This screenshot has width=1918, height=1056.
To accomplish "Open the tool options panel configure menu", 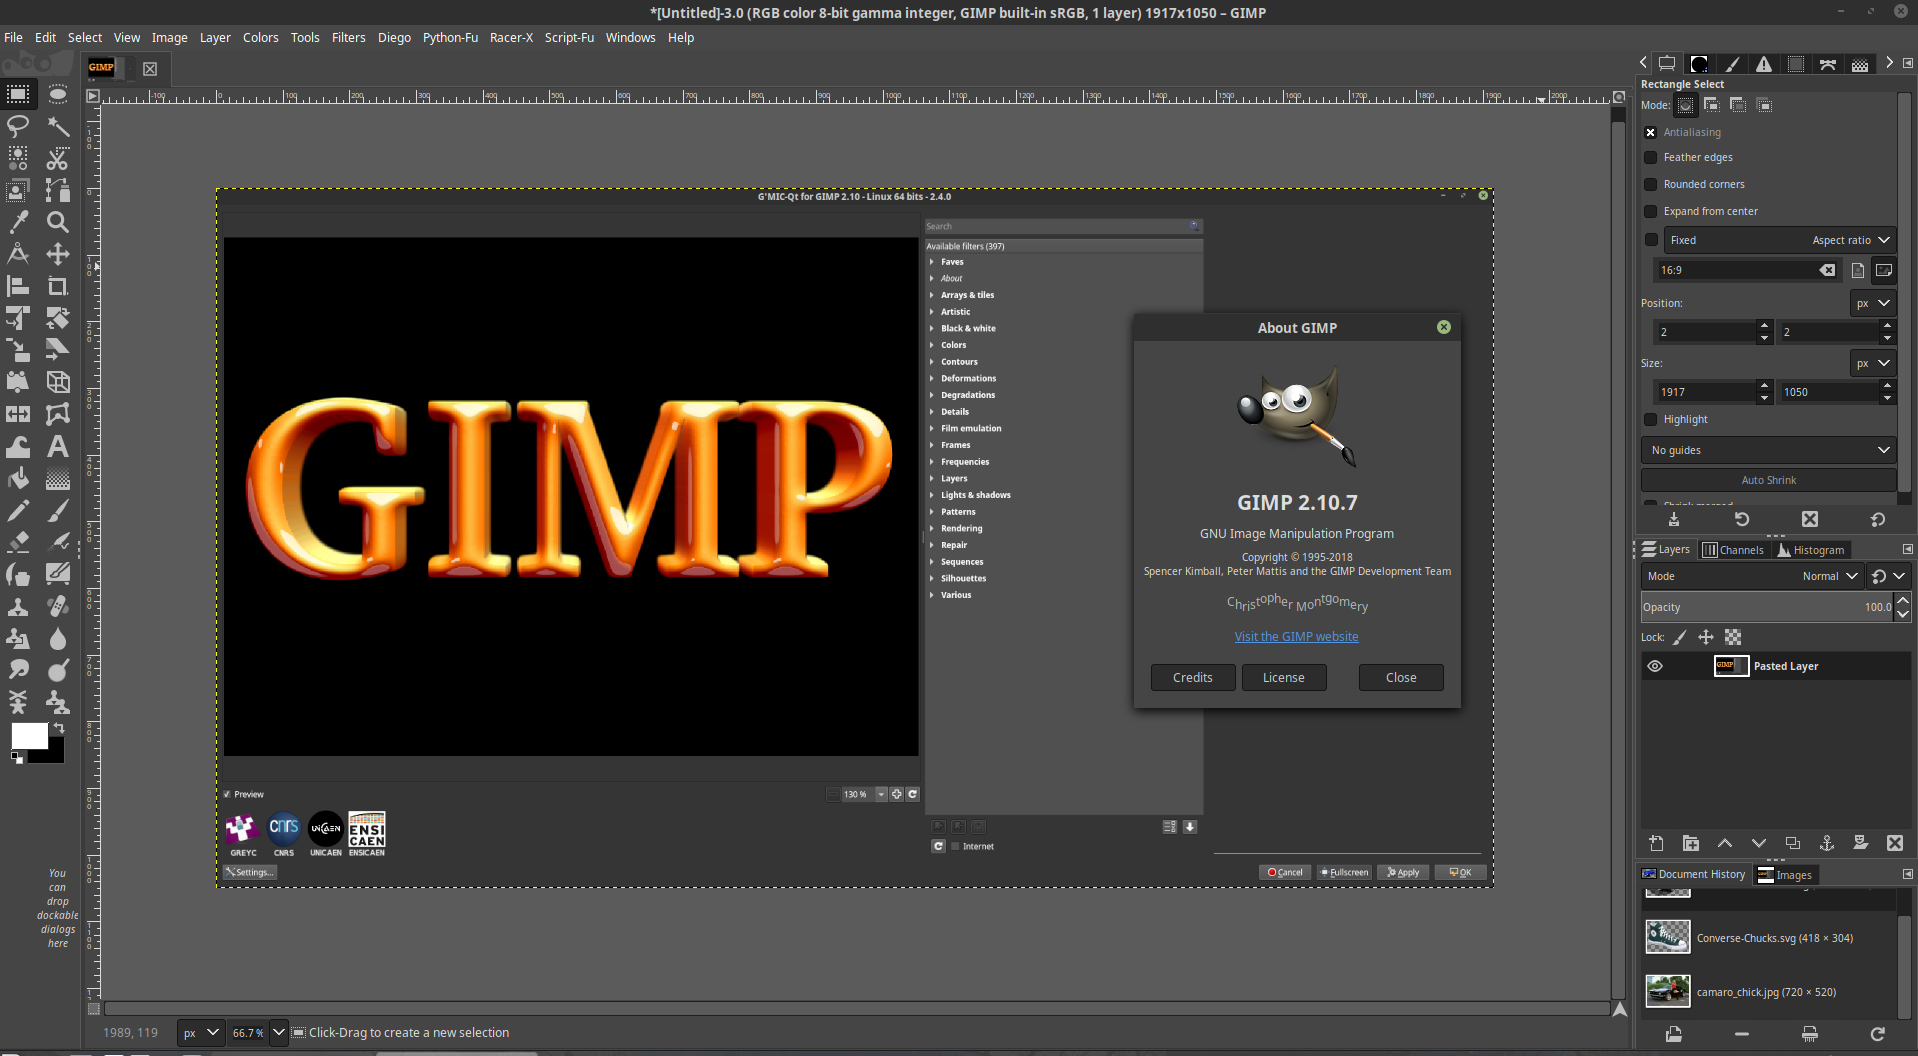I will (1907, 63).
